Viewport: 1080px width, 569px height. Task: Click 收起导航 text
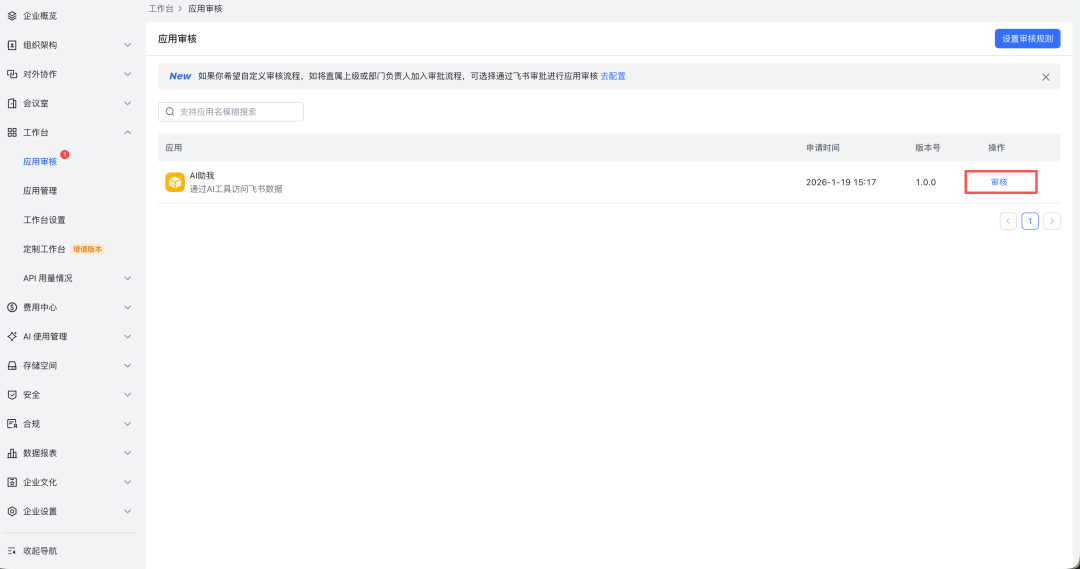click(40, 551)
